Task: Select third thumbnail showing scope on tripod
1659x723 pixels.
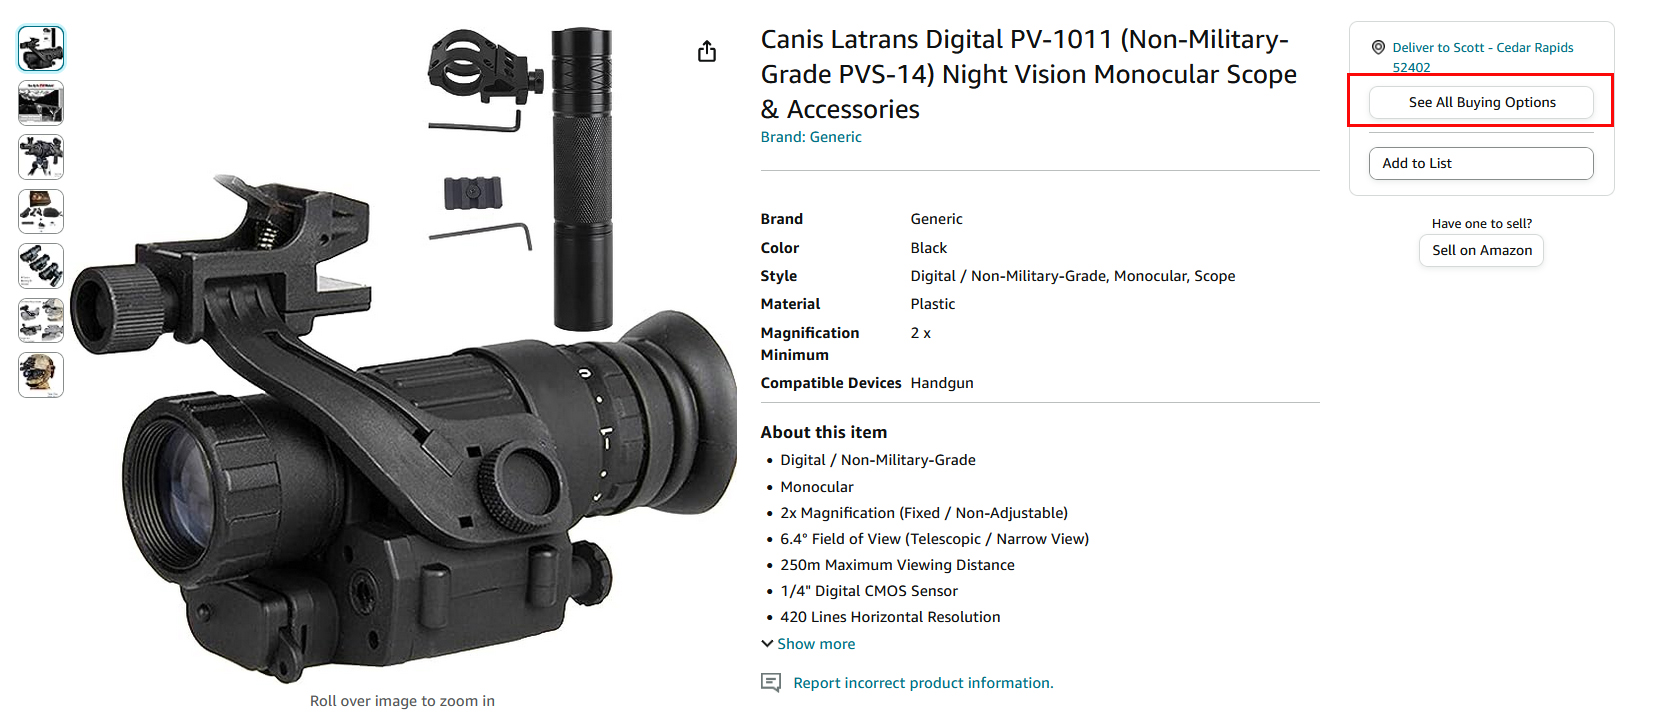Action: 41,157
